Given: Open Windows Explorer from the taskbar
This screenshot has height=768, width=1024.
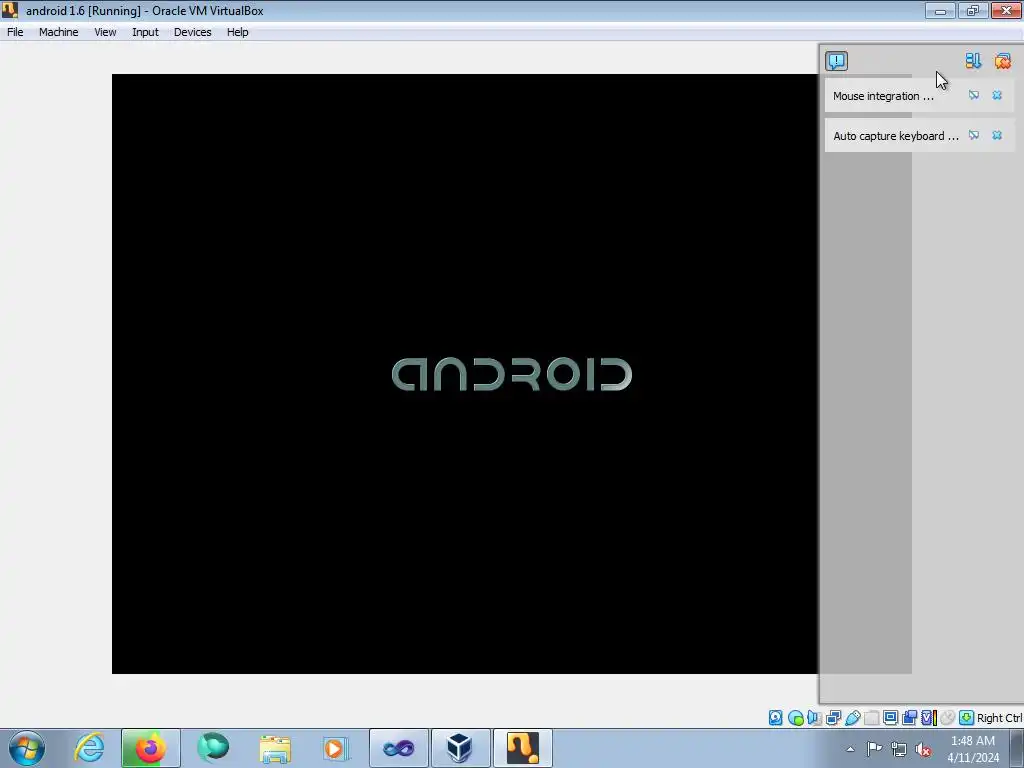Looking at the screenshot, I should click(275, 748).
